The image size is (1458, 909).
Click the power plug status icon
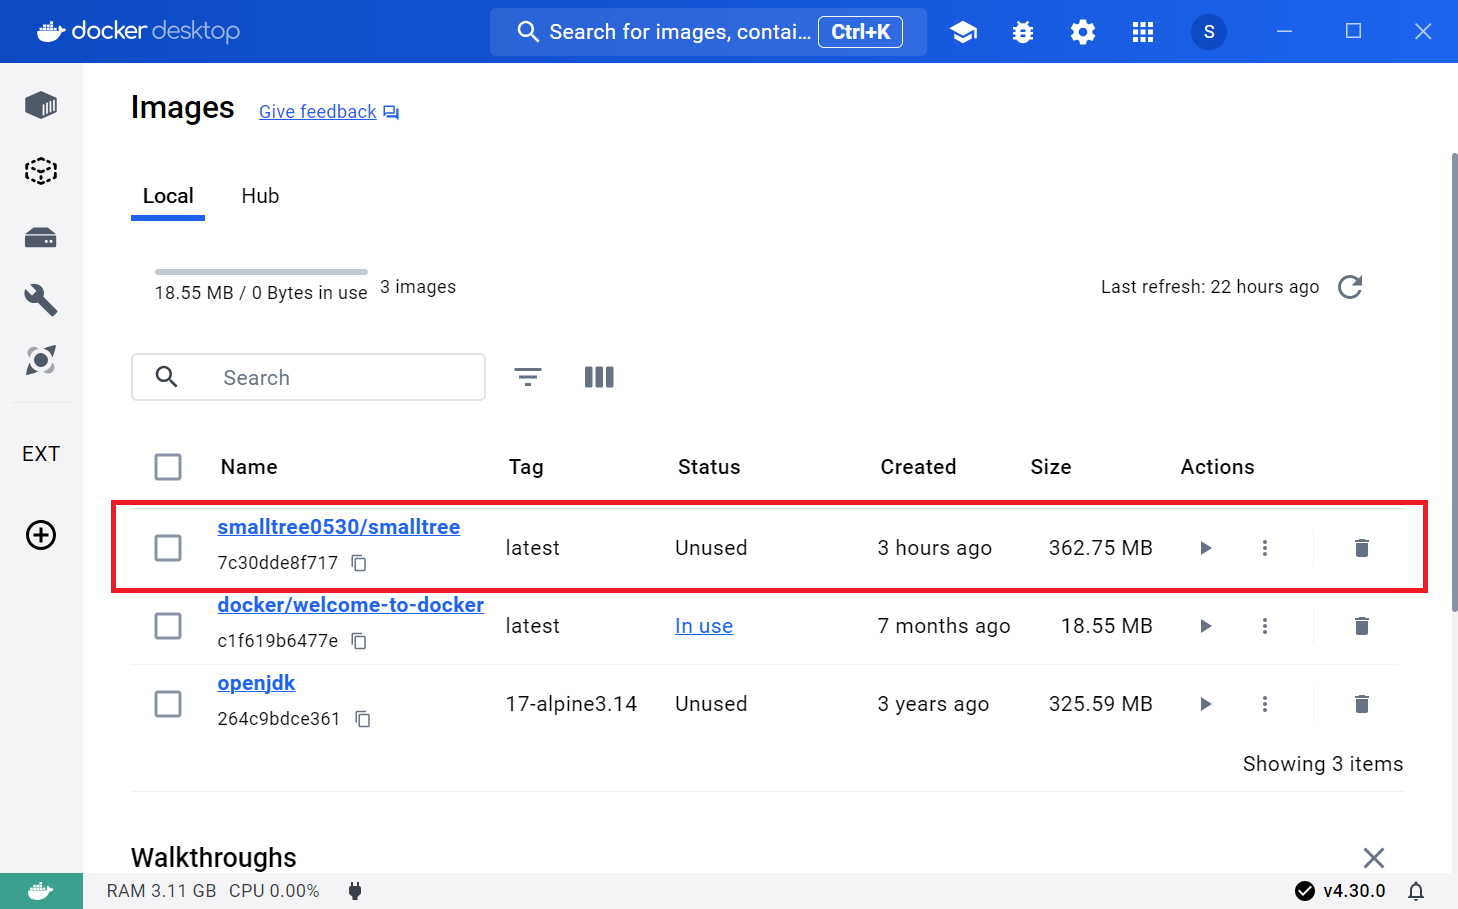coord(355,891)
